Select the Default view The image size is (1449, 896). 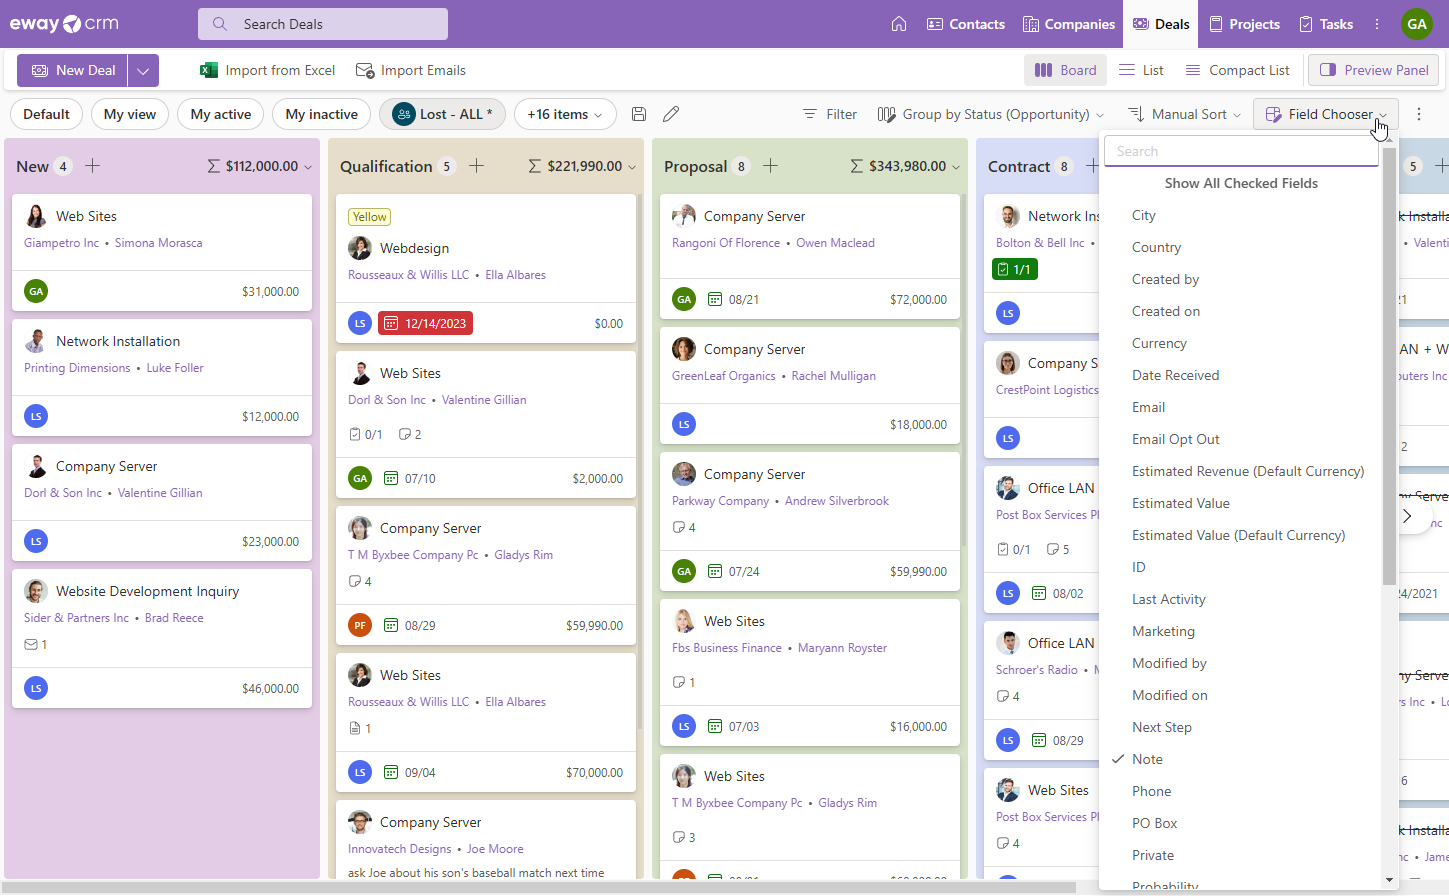pyautogui.click(x=46, y=114)
